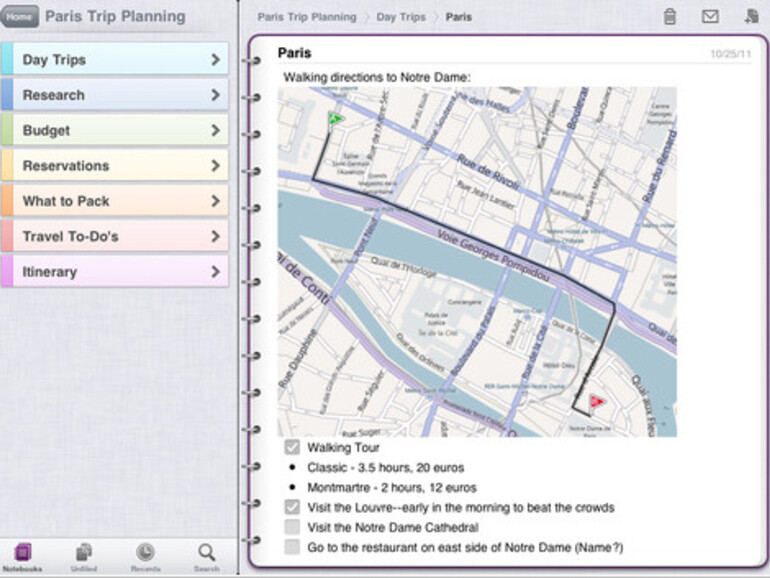
Task: Show the Recents tab
Action: click(x=145, y=557)
